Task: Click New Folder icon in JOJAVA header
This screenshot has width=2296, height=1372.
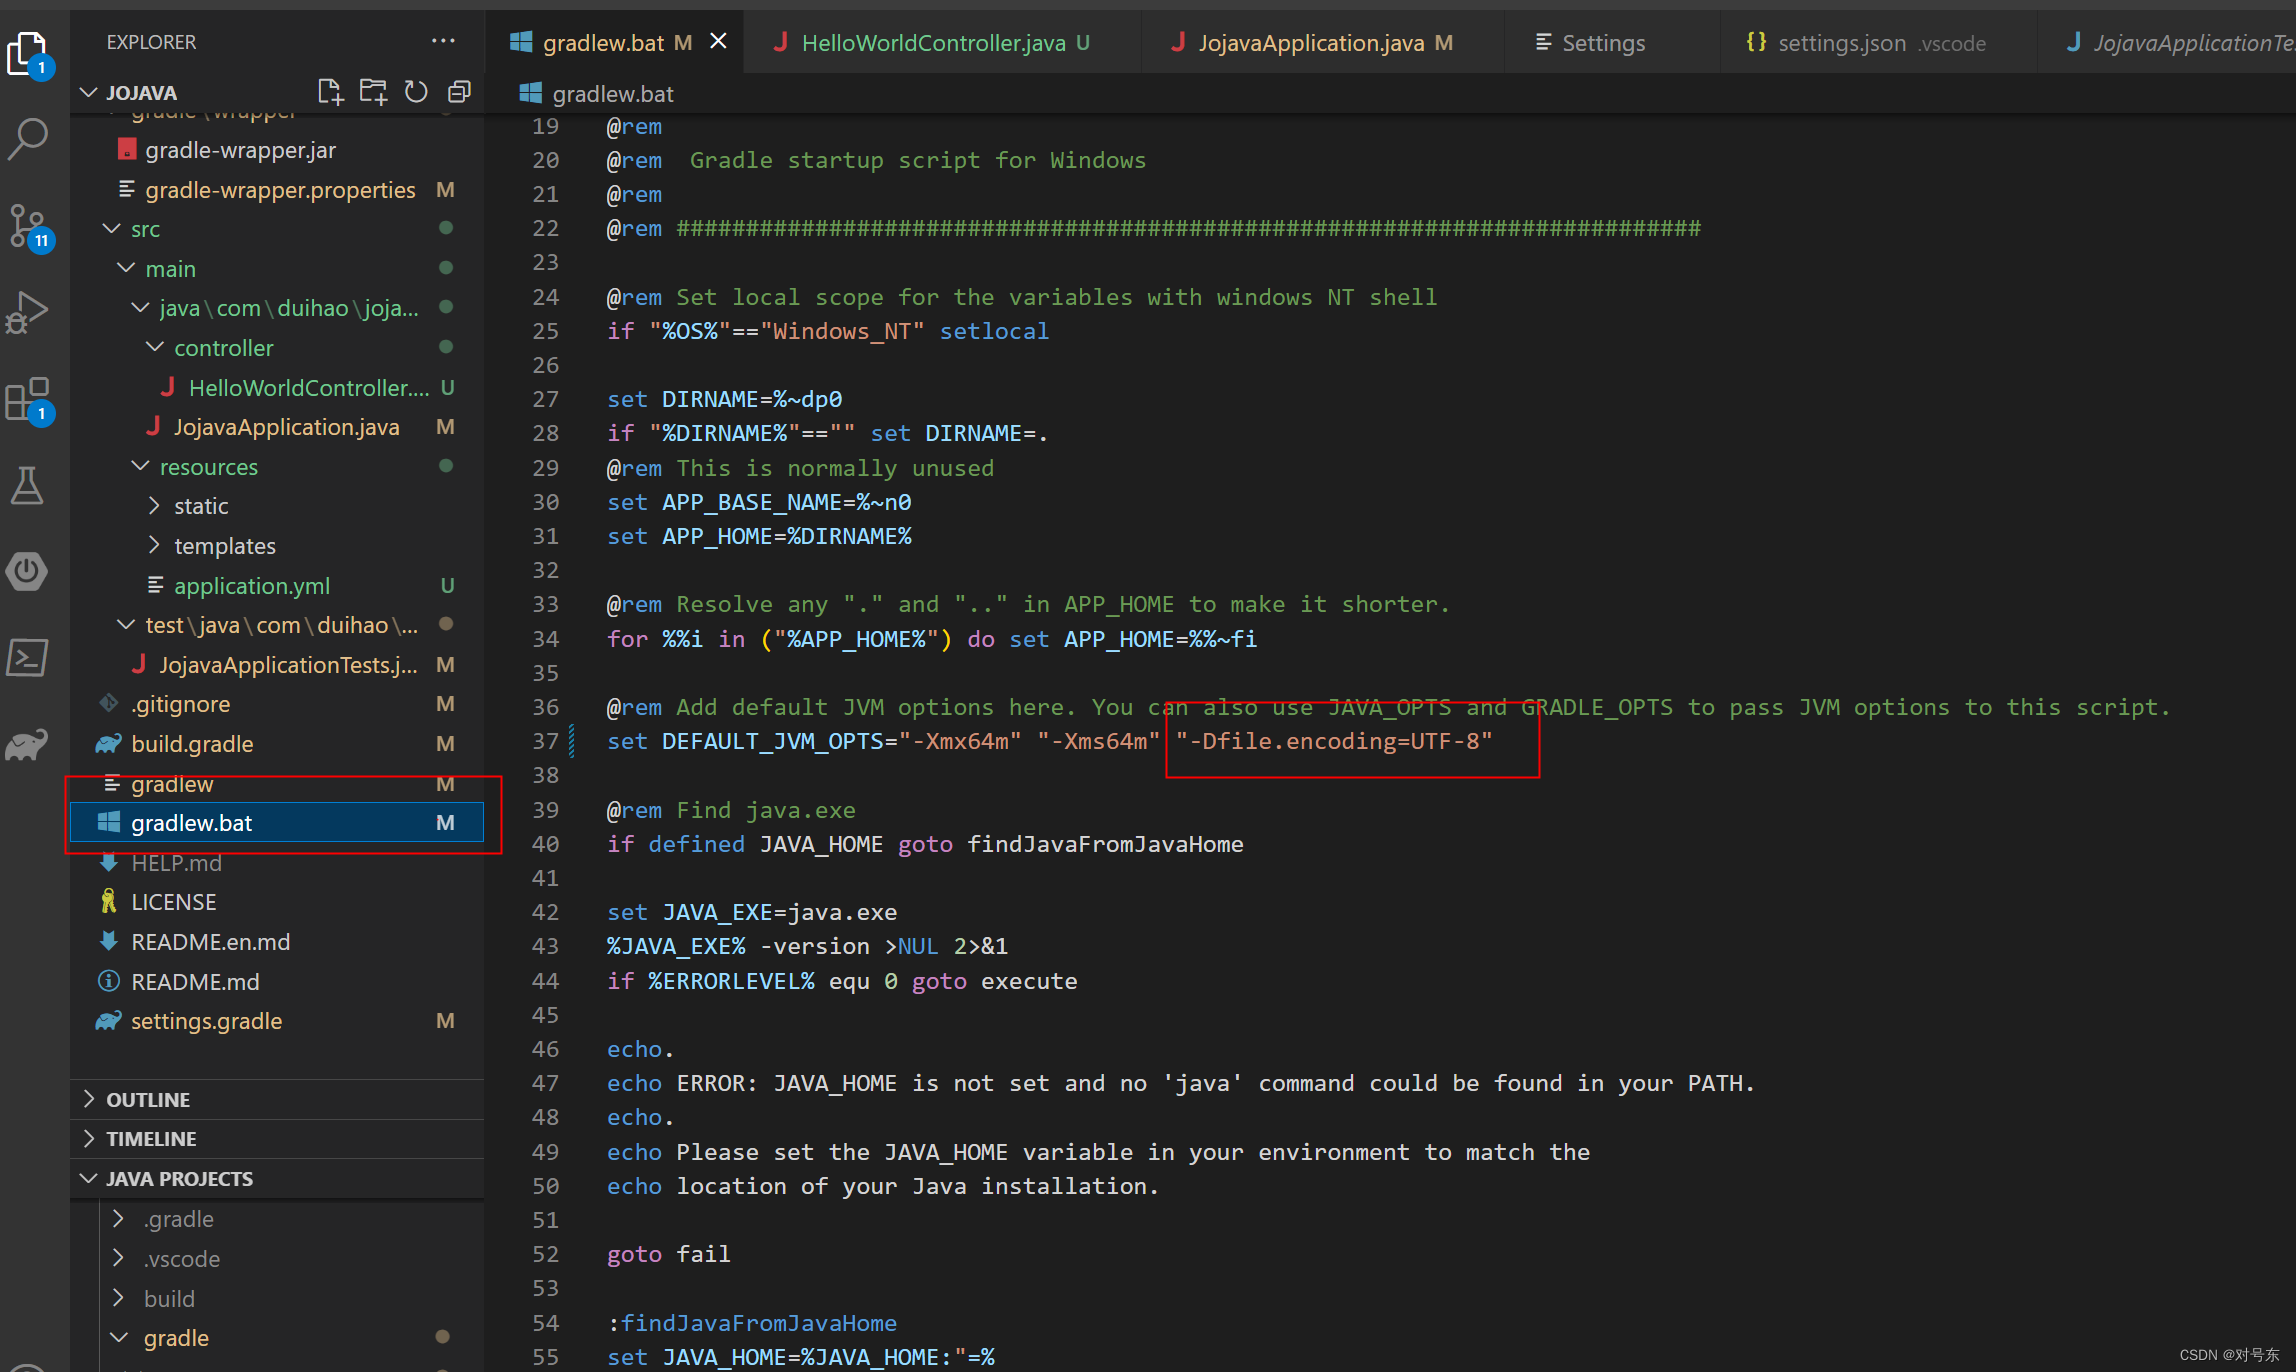Action: point(373,92)
